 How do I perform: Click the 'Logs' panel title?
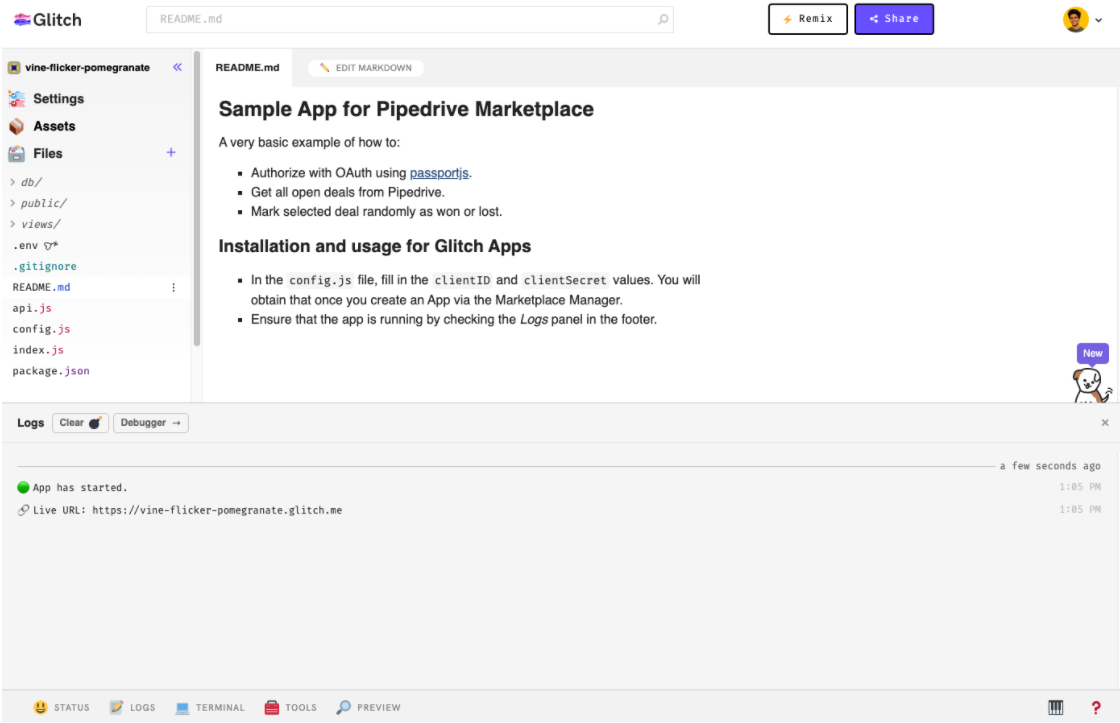tap(31, 423)
